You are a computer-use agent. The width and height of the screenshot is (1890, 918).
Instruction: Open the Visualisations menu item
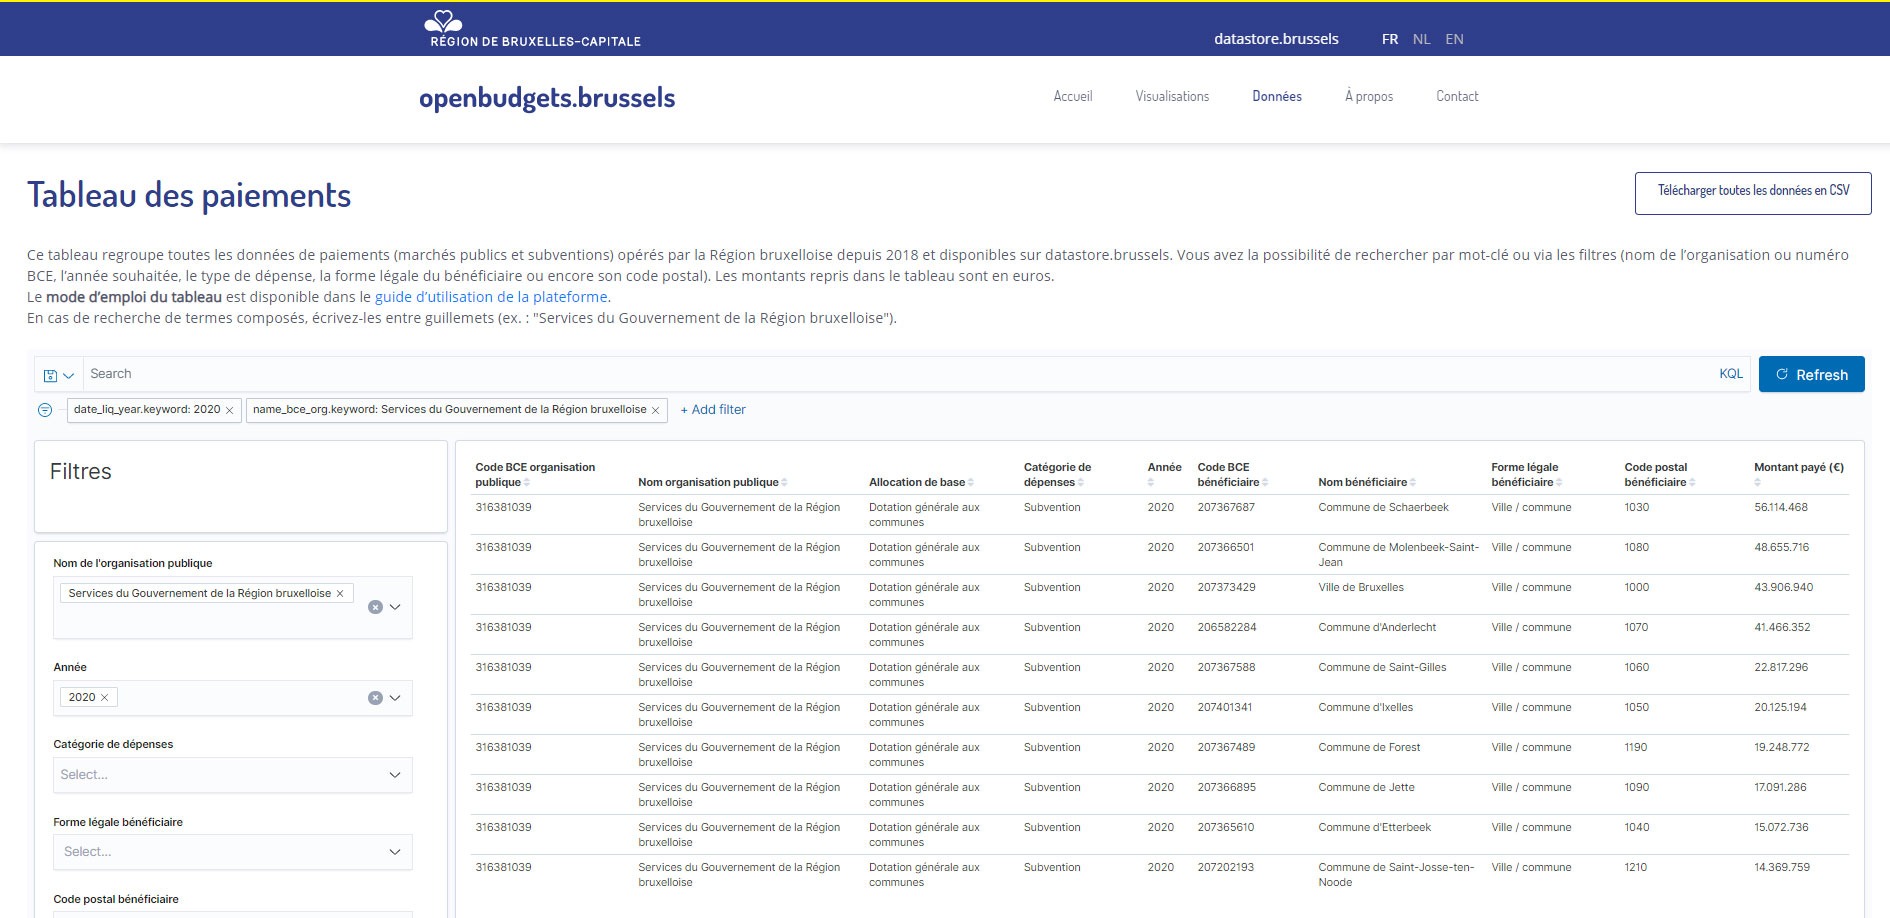(x=1172, y=97)
